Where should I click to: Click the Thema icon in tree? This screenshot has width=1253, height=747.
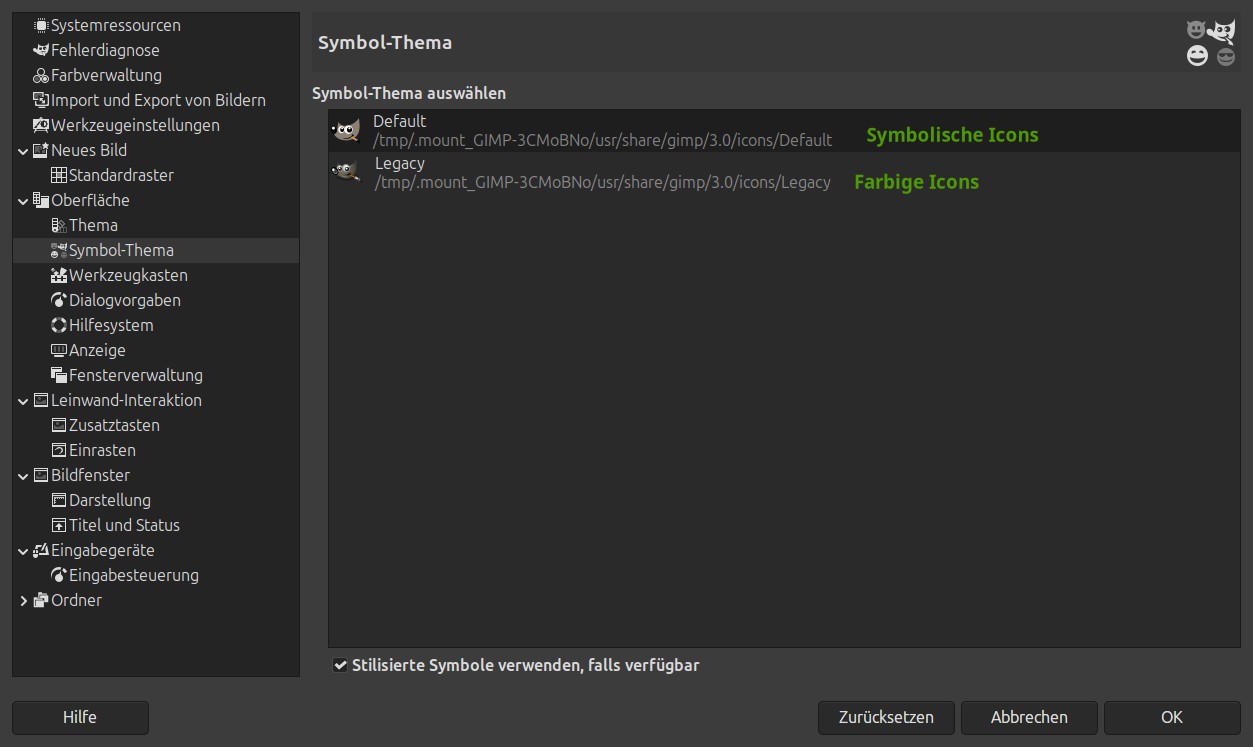59,225
